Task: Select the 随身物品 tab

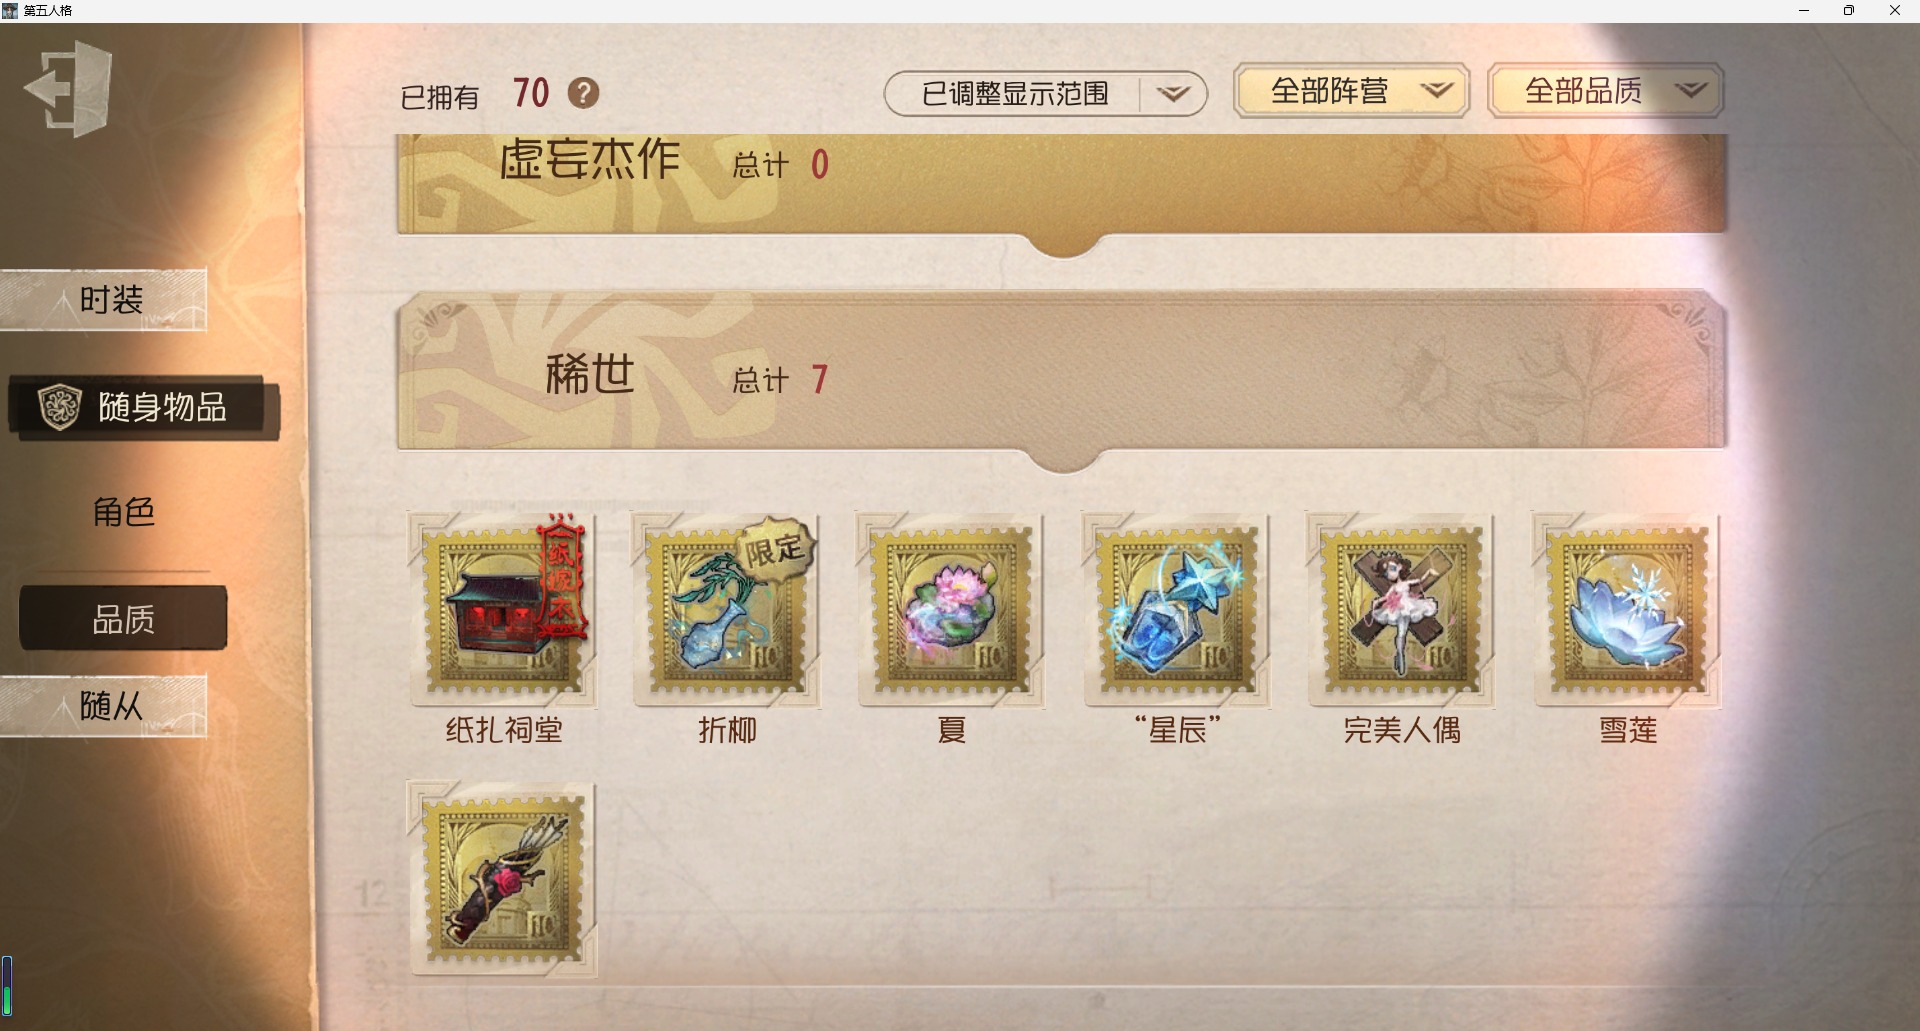Action: coord(143,407)
